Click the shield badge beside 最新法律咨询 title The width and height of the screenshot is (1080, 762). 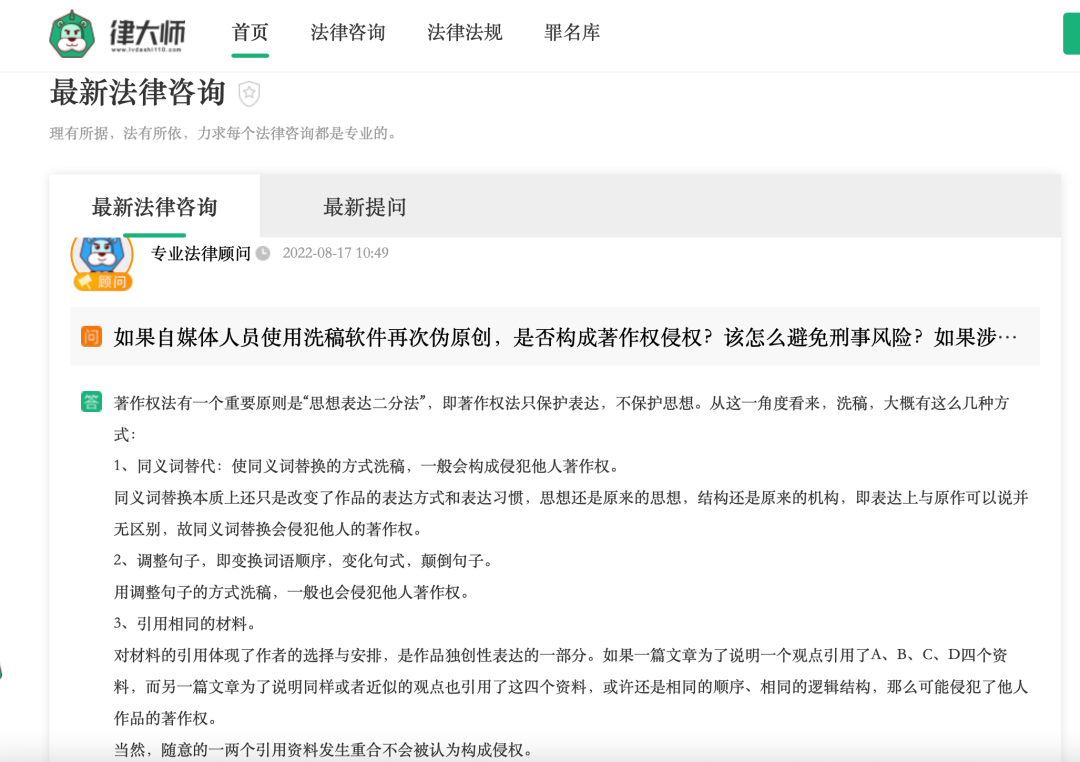[x=249, y=93]
